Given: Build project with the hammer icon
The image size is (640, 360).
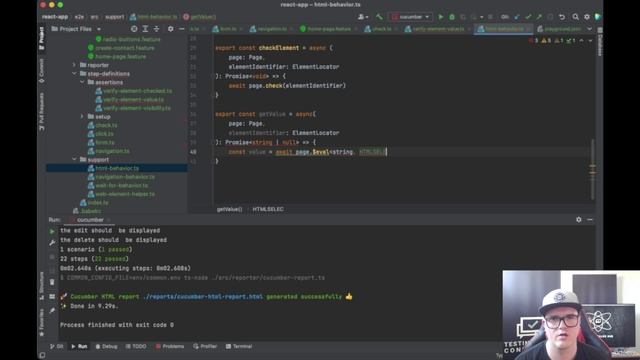Looking at the screenshot, I should coord(379,17).
